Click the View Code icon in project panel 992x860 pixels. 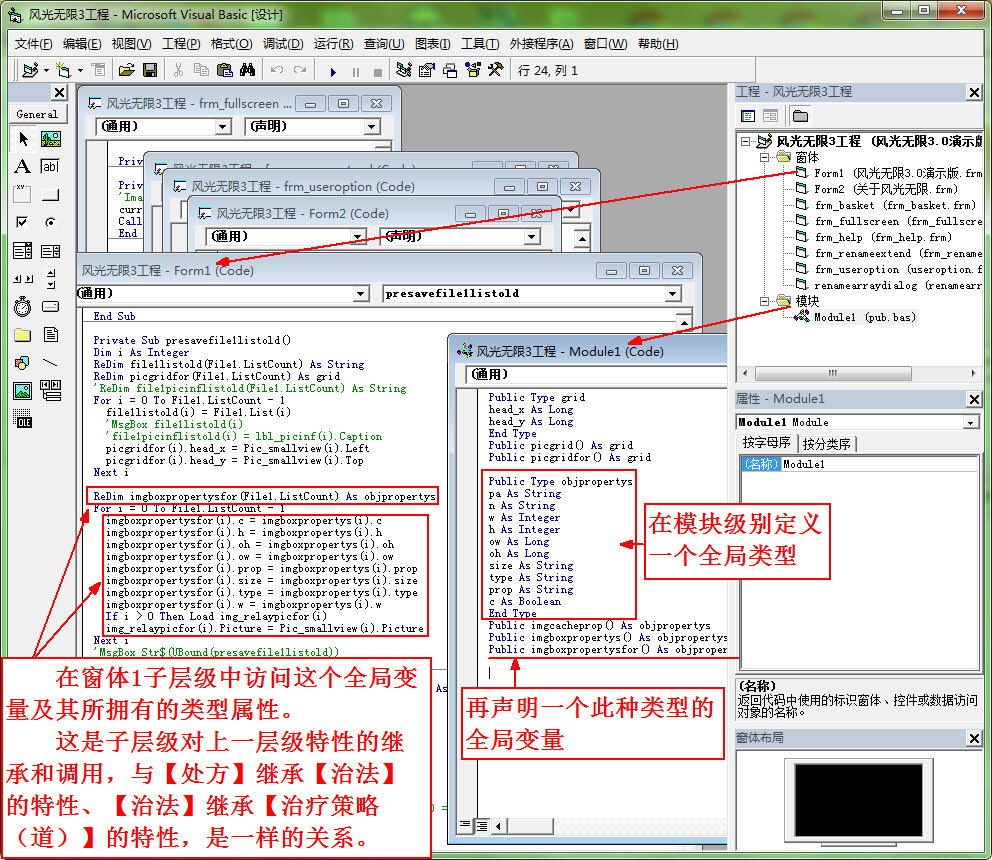pos(748,116)
